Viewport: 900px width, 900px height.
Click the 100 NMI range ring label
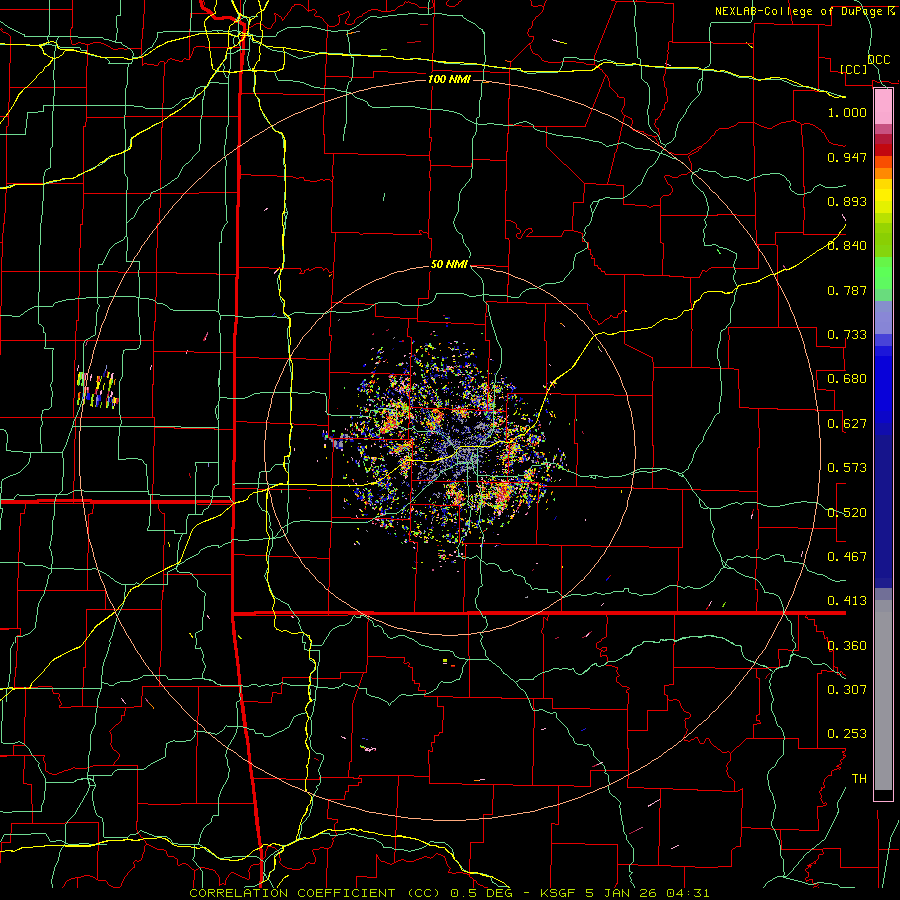(449, 79)
